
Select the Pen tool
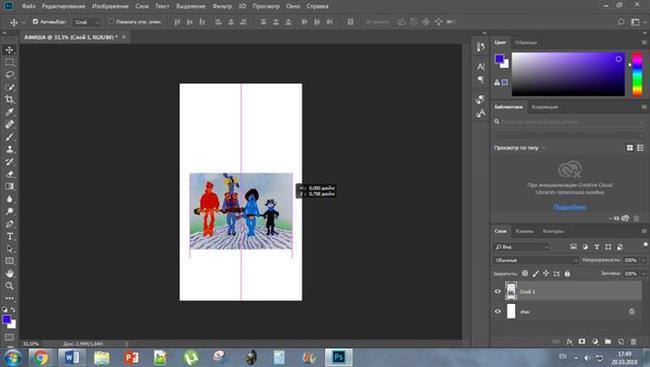coord(9,224)
